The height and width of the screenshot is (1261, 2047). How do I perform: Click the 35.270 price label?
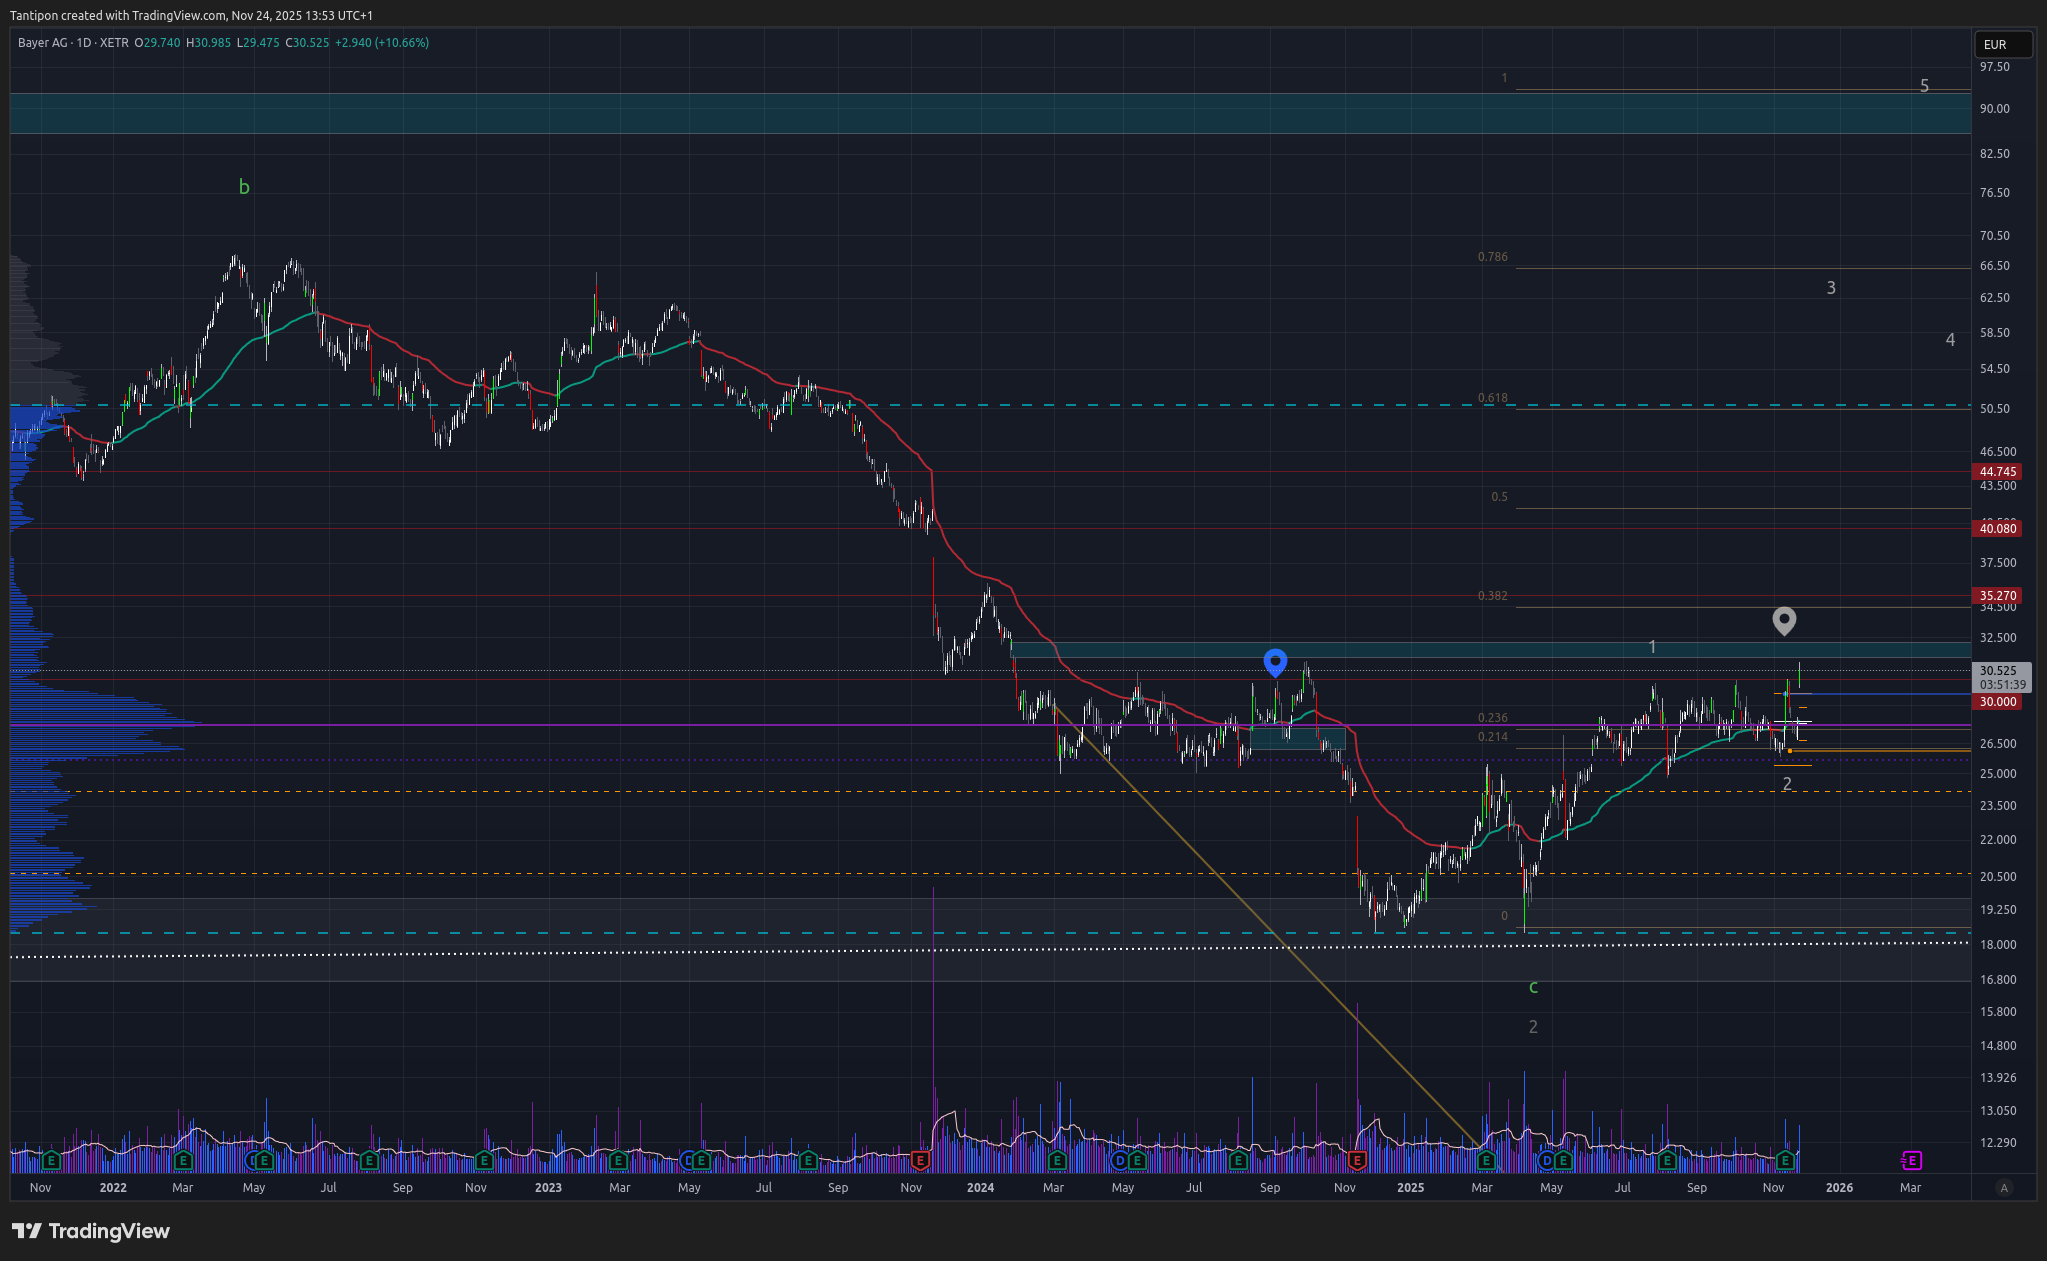pyautogui.click(x=1997, y=595)
